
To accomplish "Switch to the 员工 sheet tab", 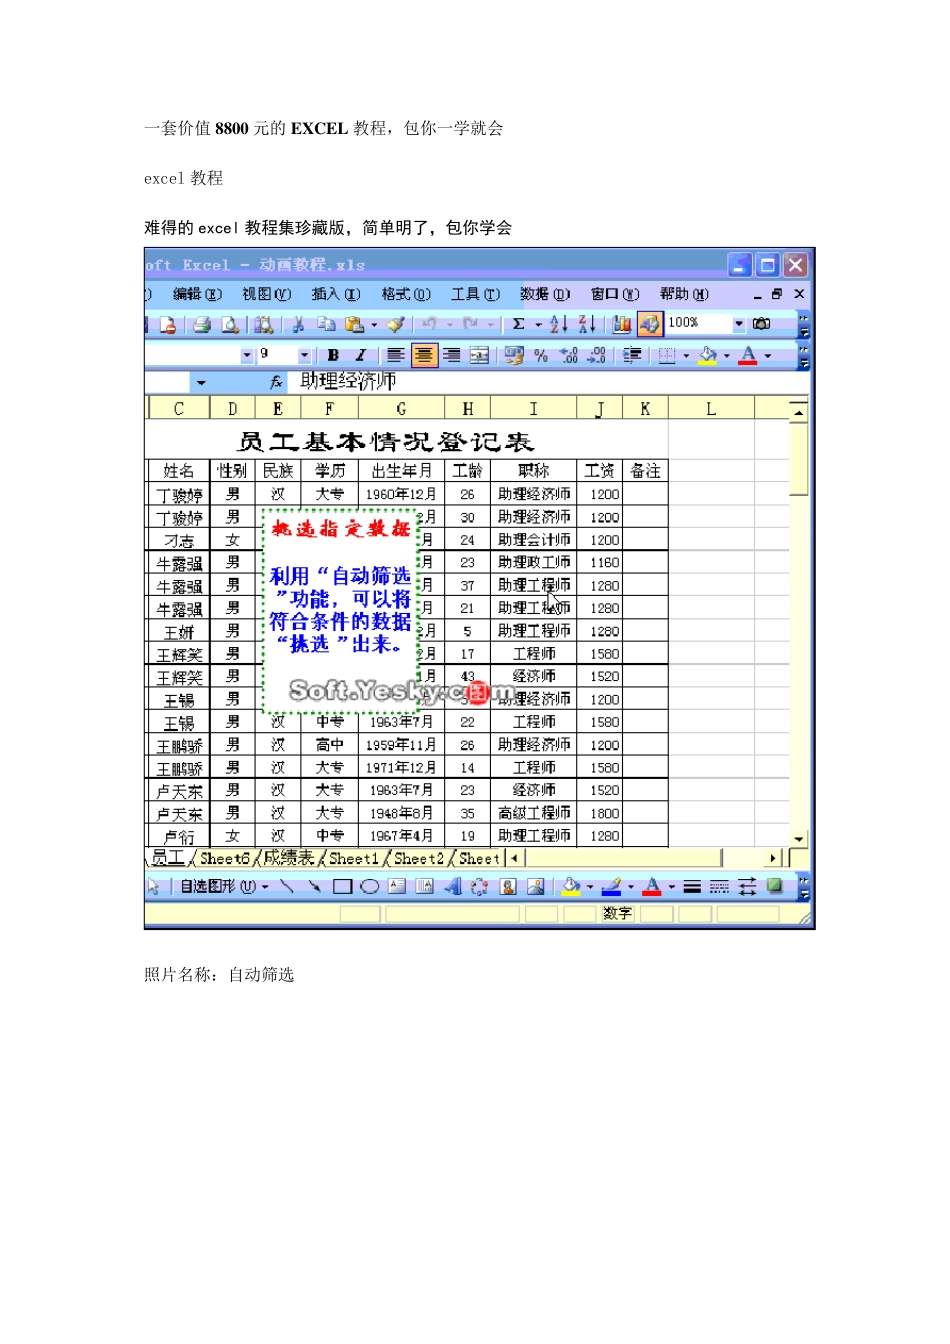I will 167,858.
